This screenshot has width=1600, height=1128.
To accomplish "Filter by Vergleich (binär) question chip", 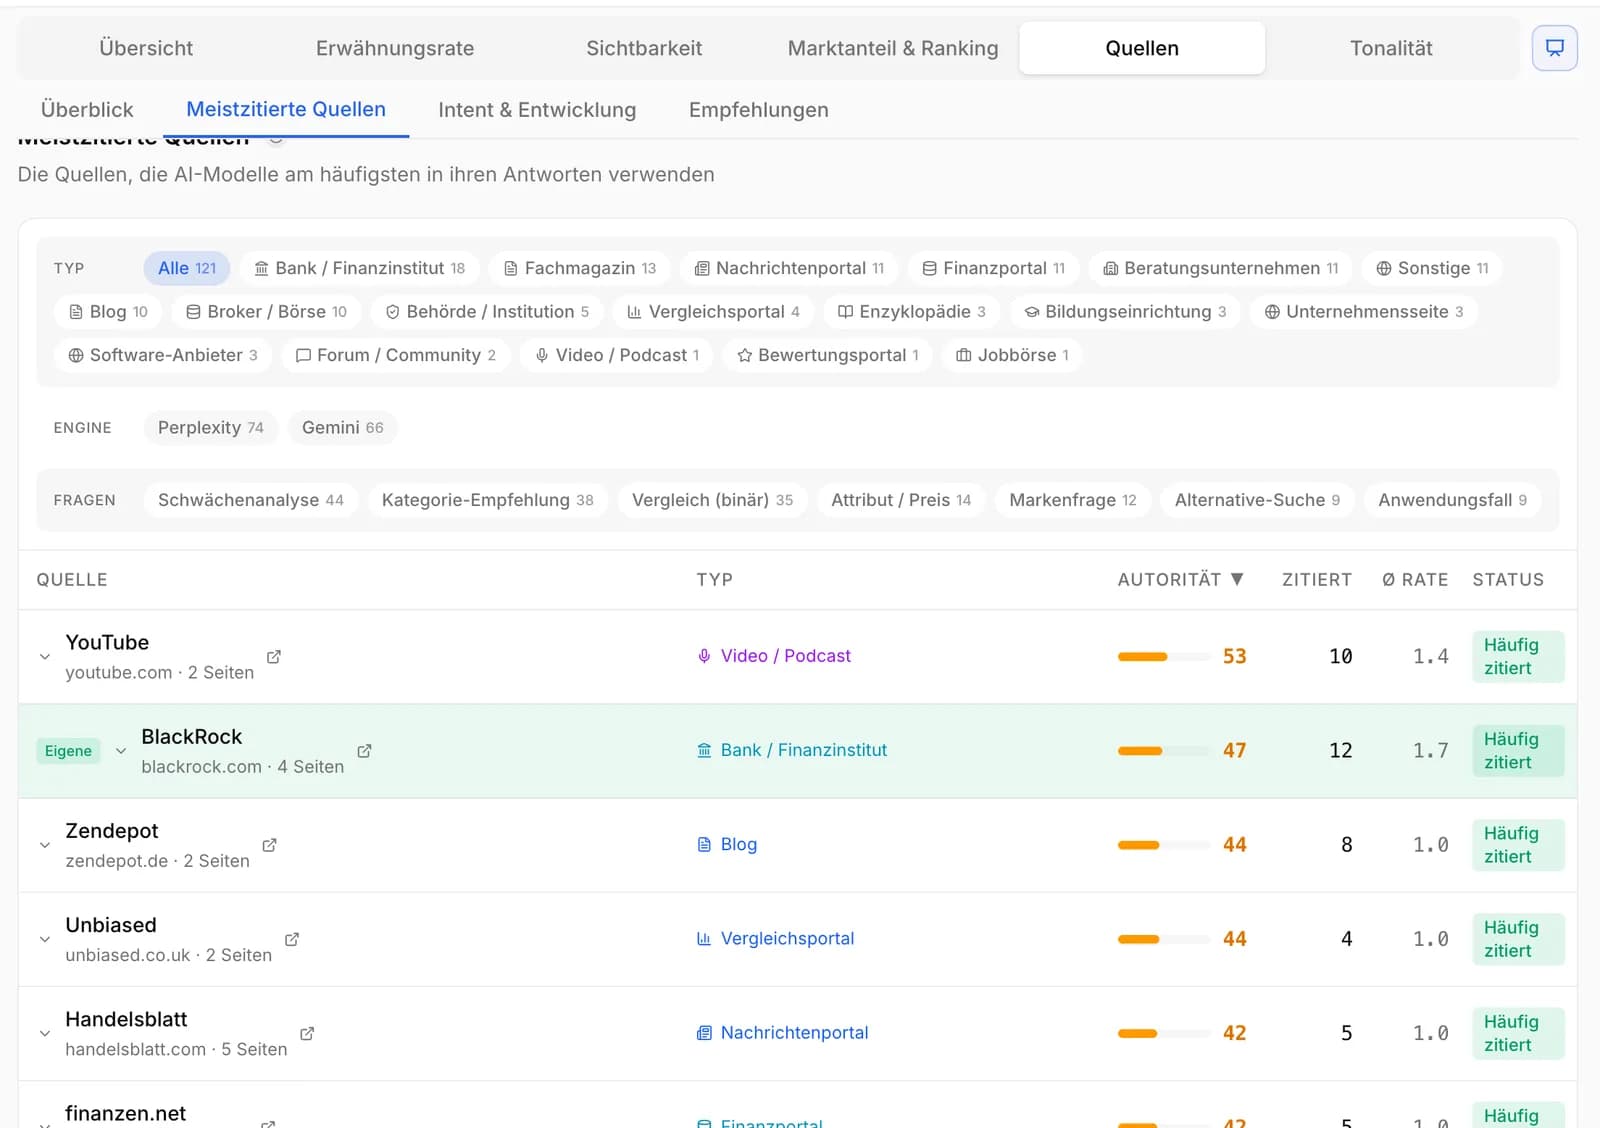I will [x=713, y=500].
